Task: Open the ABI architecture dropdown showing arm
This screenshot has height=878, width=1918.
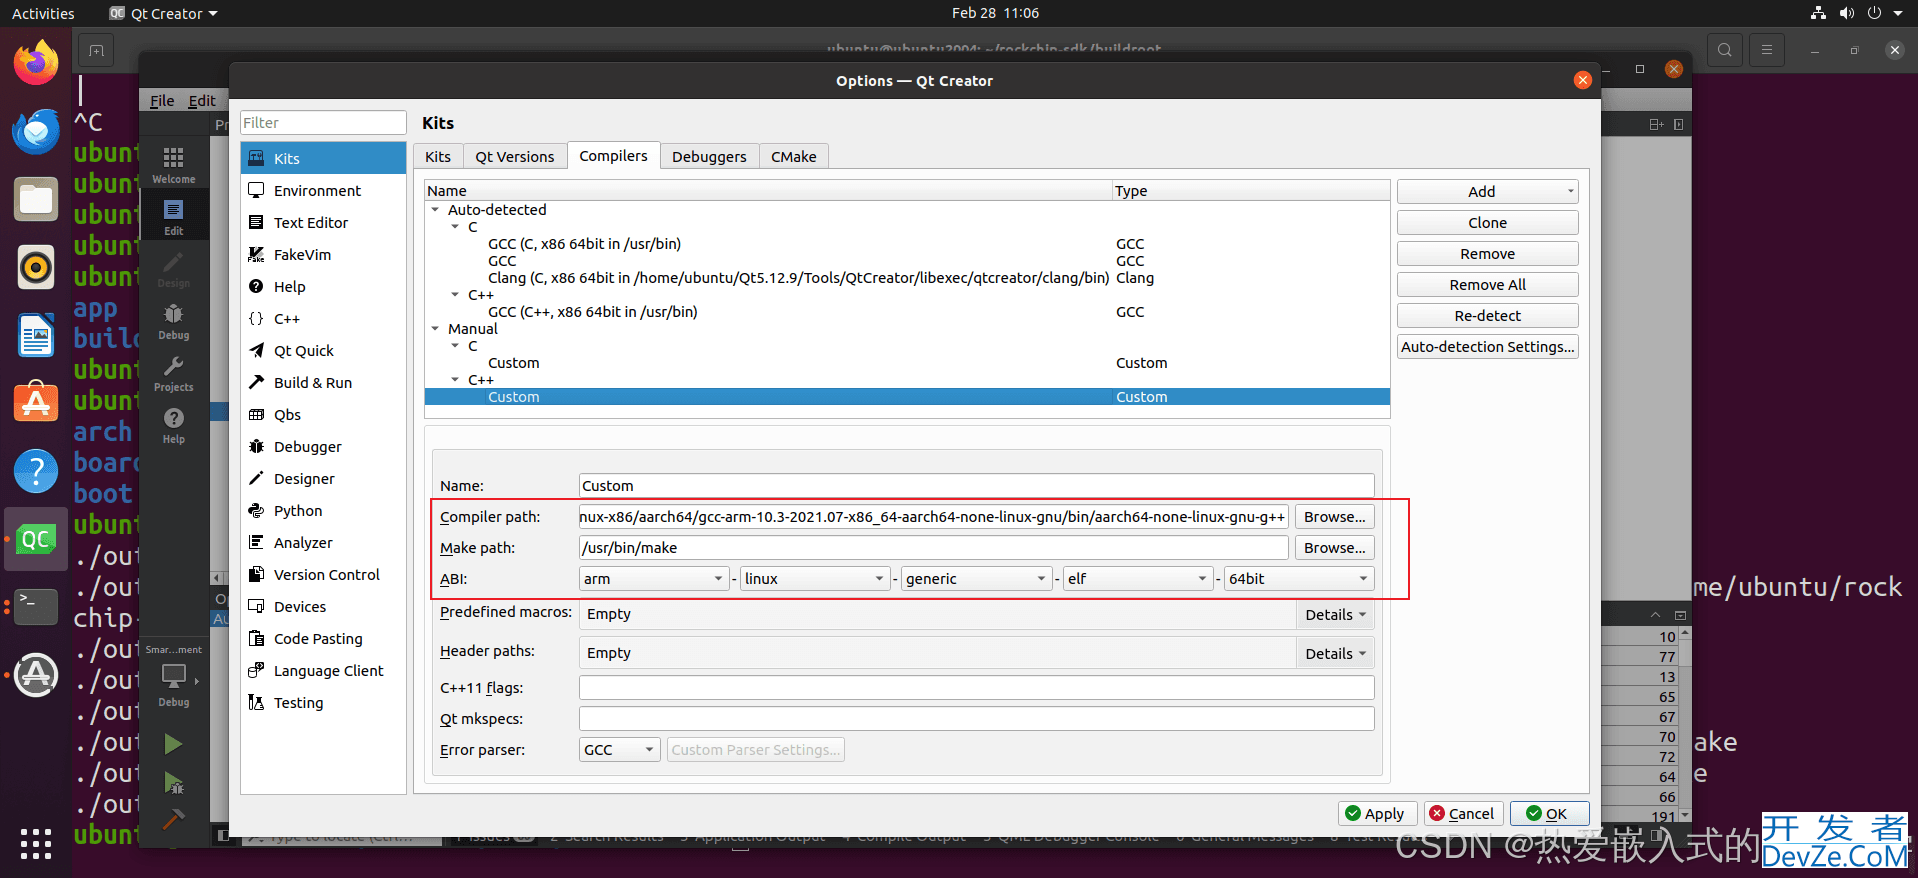Action: pyautogui.click(x=654, y=579)
